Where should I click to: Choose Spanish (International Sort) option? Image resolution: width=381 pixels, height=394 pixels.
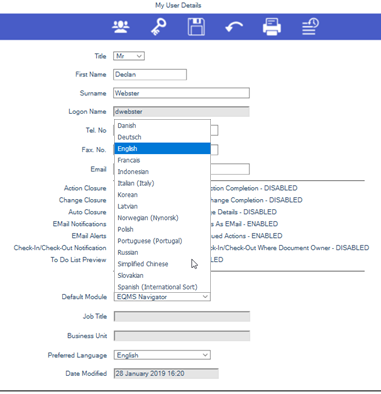click(x=162, y=287)
